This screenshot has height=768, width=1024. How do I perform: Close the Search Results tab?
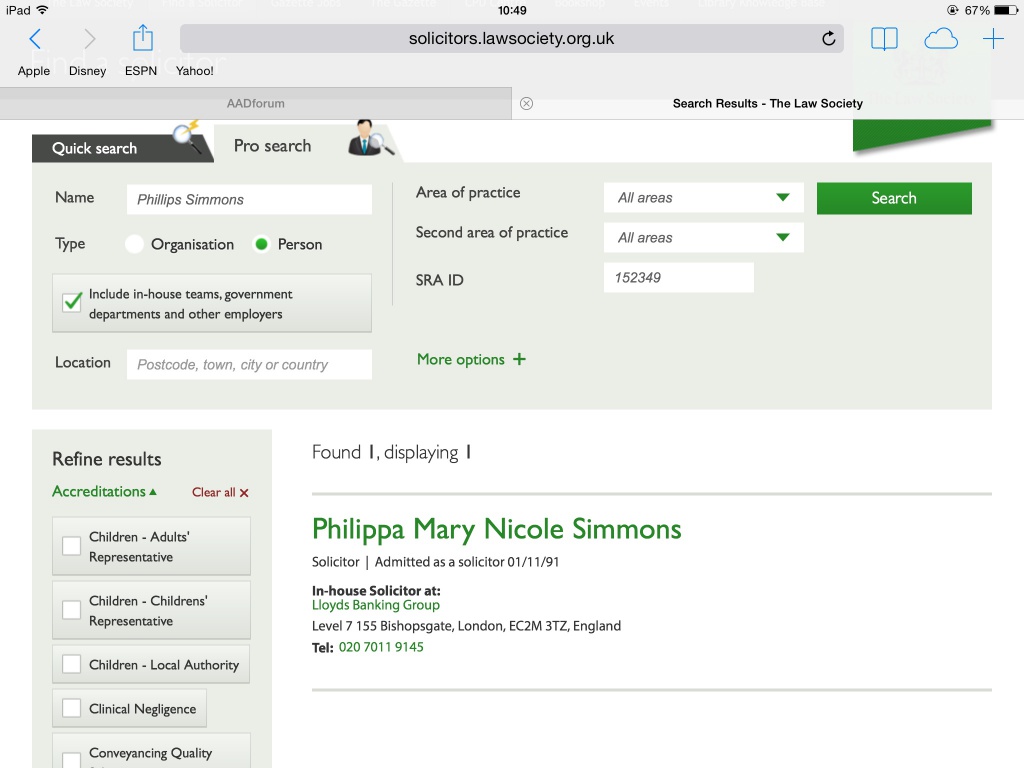[x=527, y=103]
